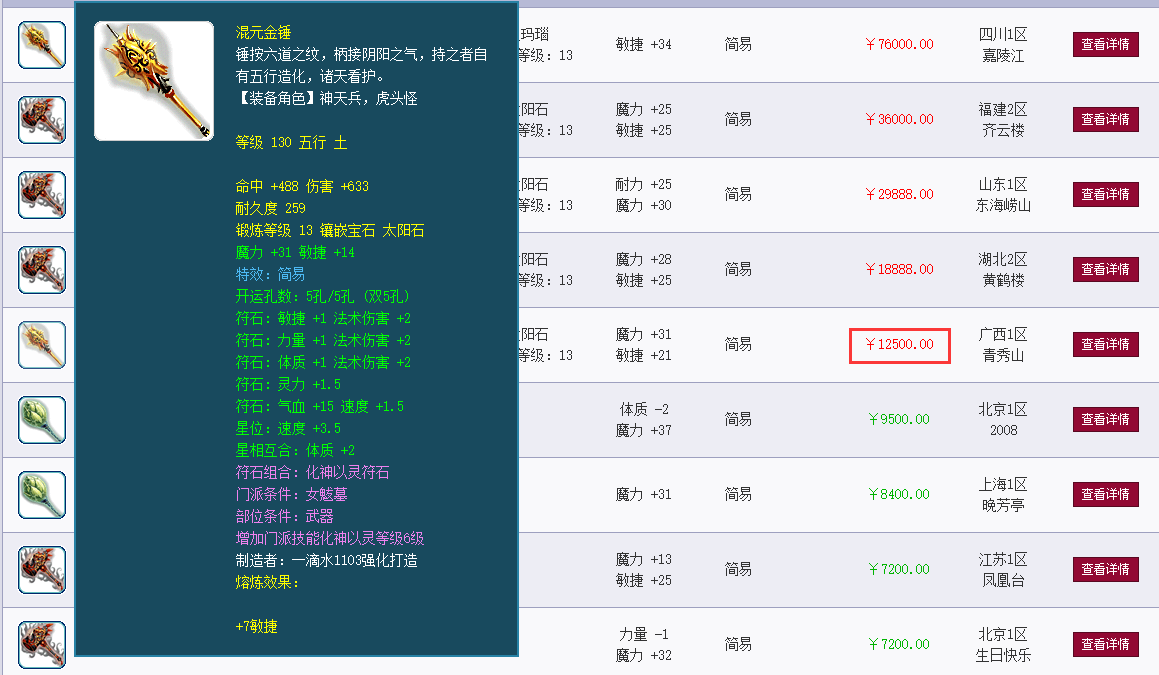The height and width of the screenshot is (675, 1159).
Task: Click 查看详情 for the 上海1区 晚芳亭 listing
Action: tap(1105, 494)
